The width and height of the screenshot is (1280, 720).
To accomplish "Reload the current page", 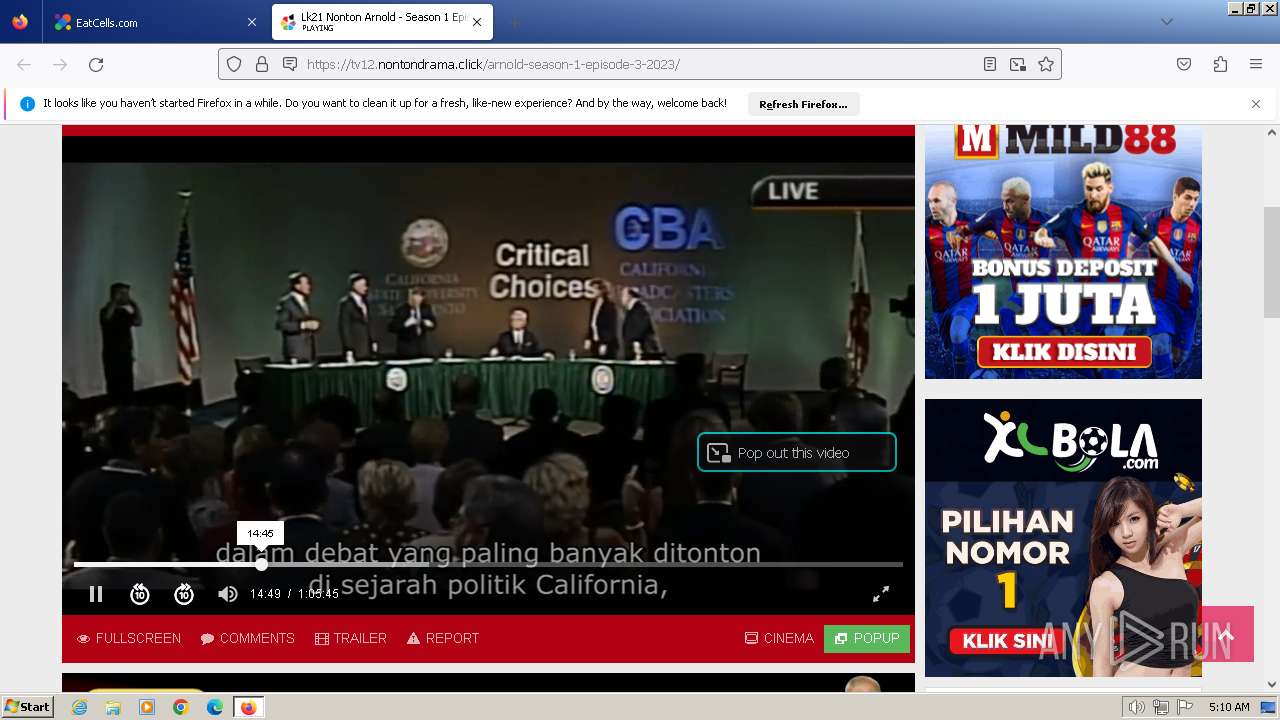I will click(96, 64).
